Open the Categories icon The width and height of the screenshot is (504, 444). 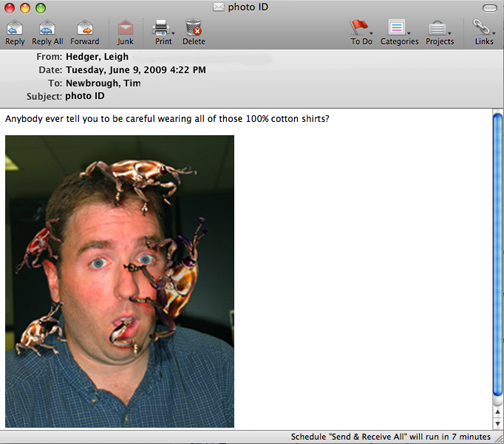pos(397,27)
